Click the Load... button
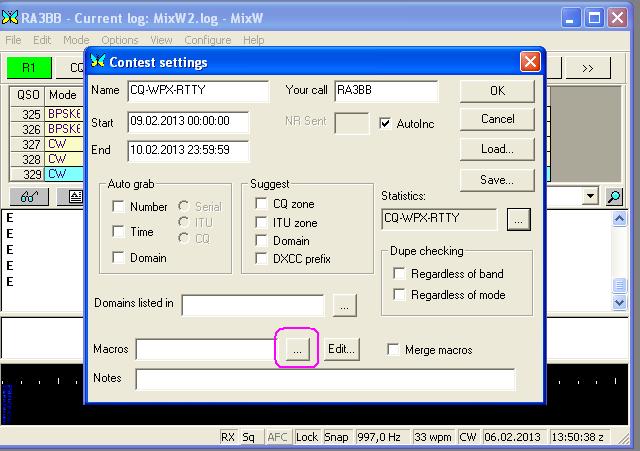Viewport: 640px width, 451px height. 497,149
